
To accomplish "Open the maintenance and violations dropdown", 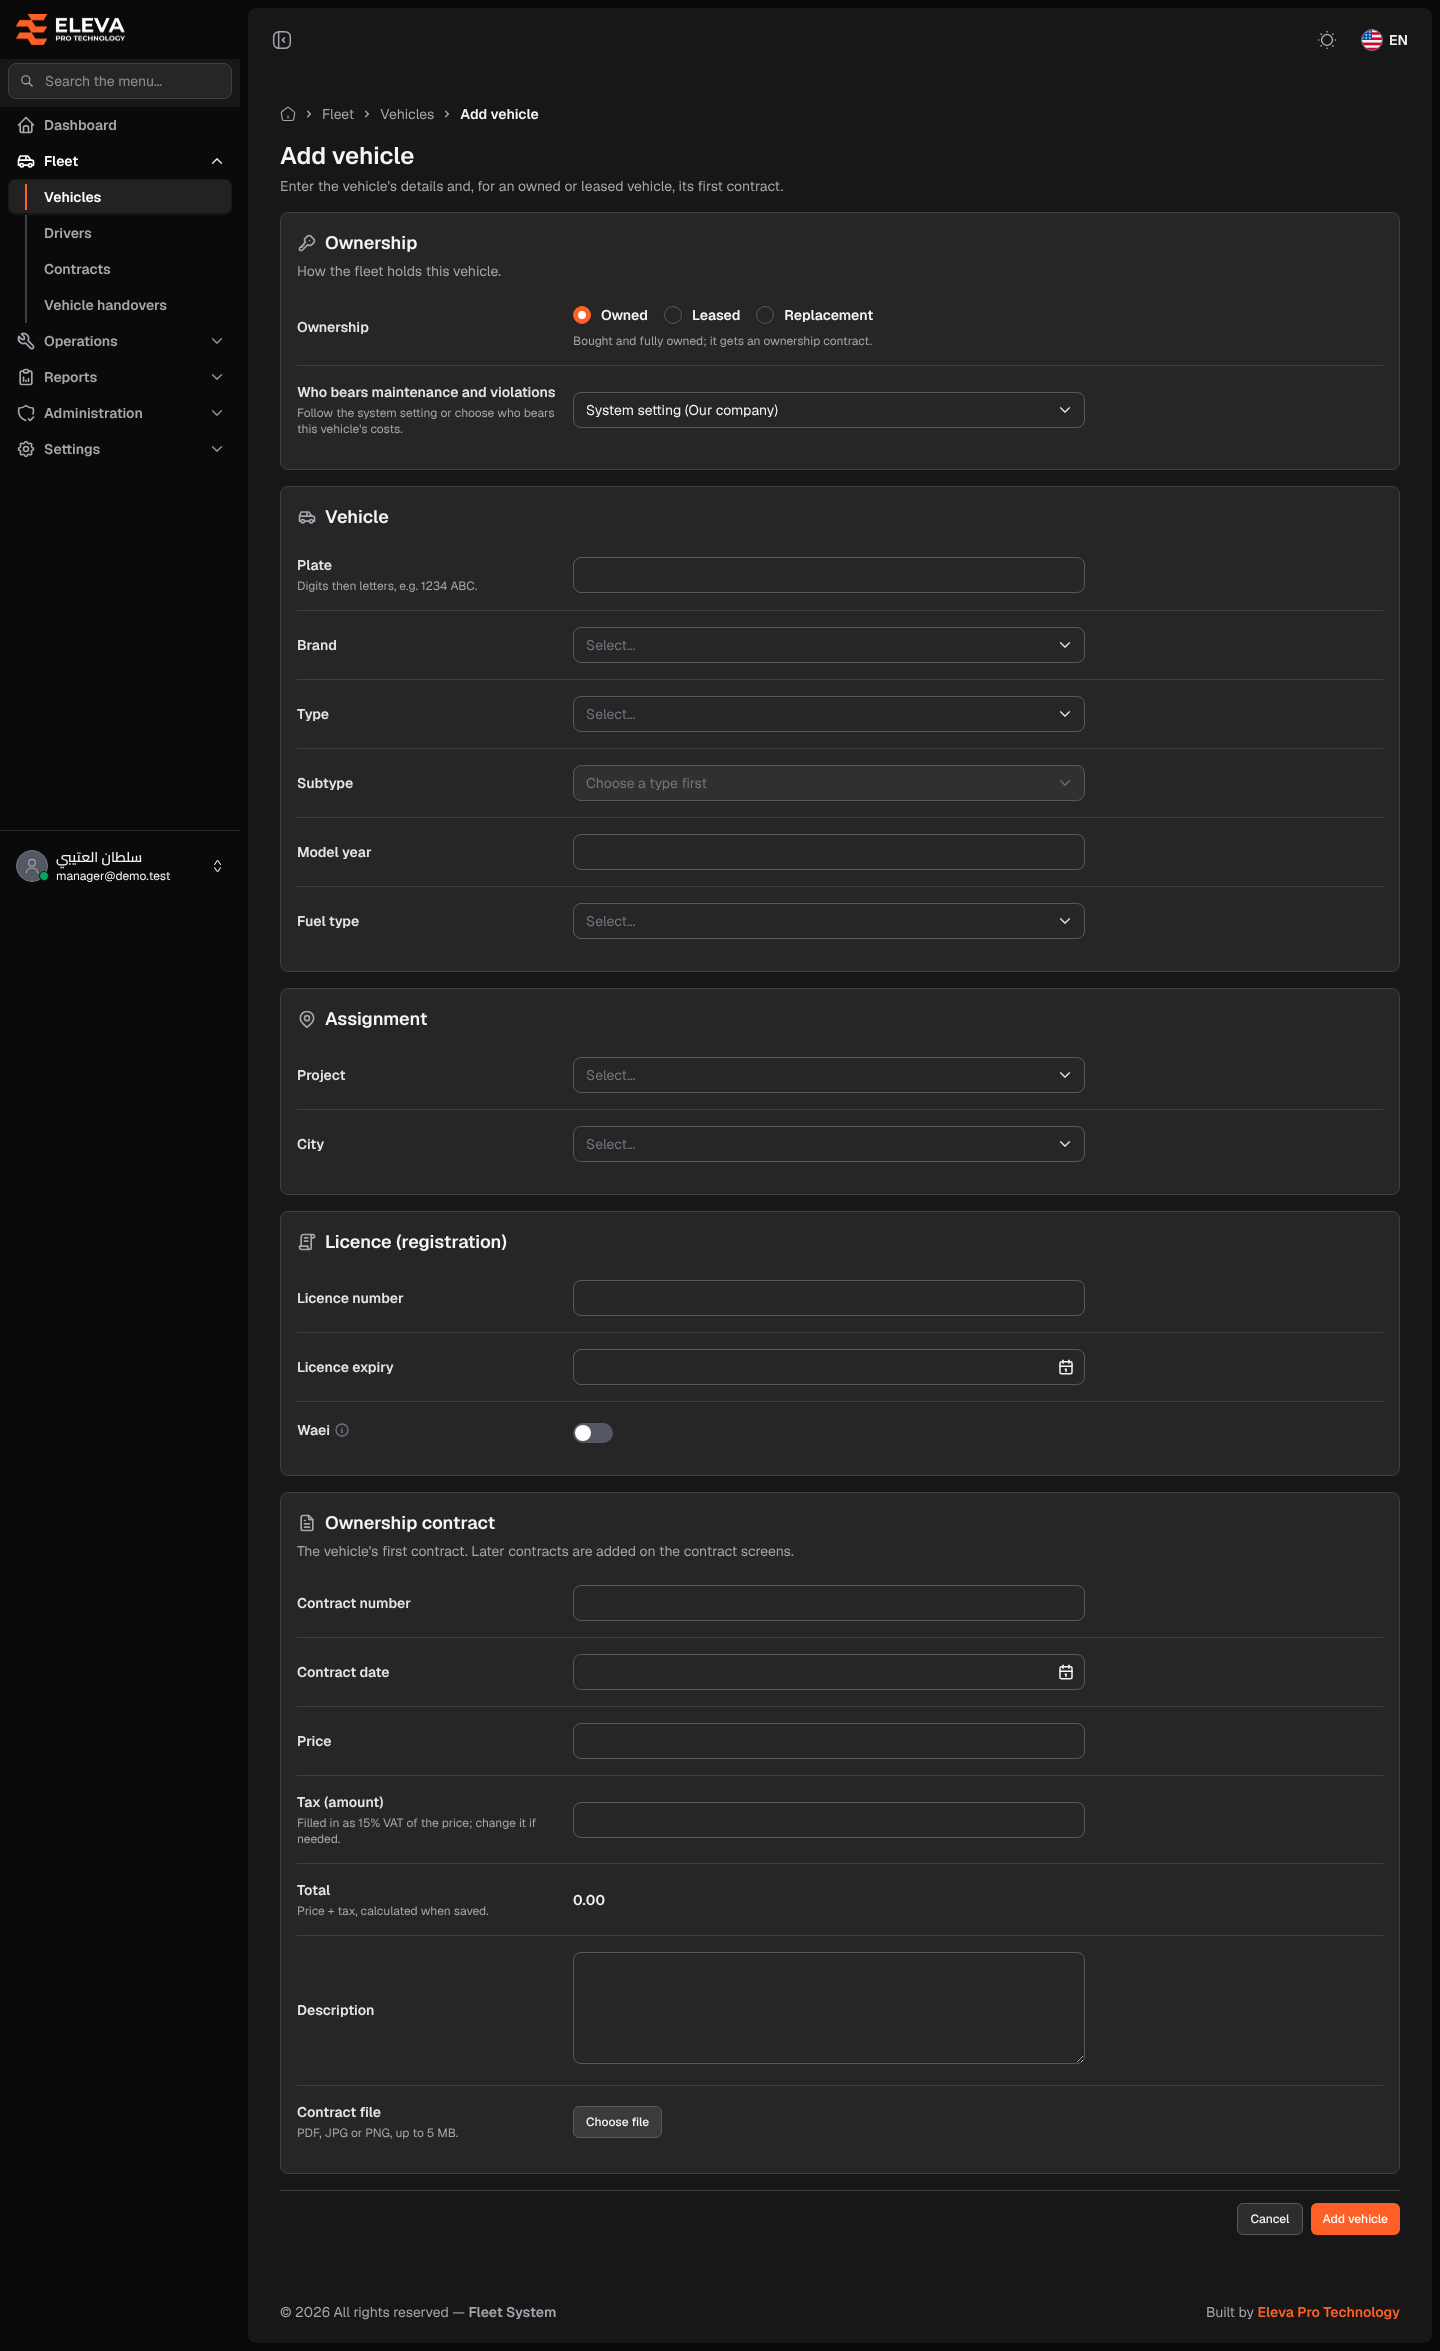I will coord(829,410).
